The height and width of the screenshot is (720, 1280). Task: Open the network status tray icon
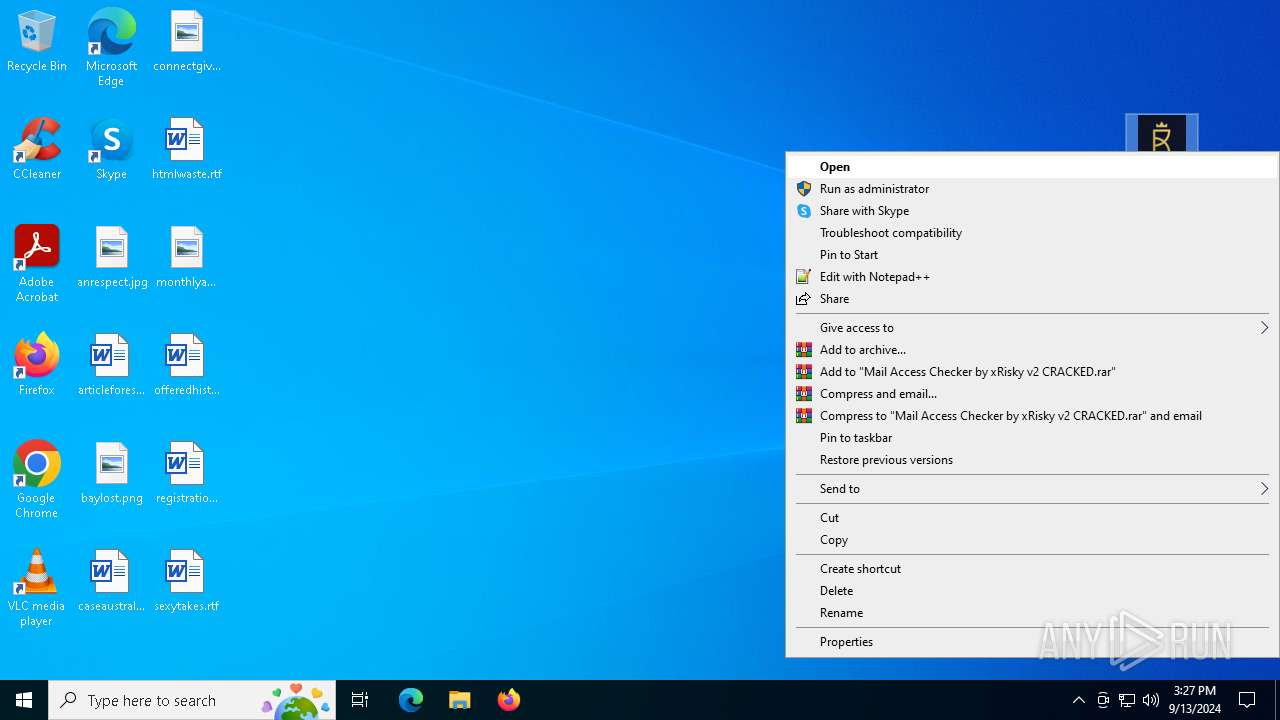1127,700
